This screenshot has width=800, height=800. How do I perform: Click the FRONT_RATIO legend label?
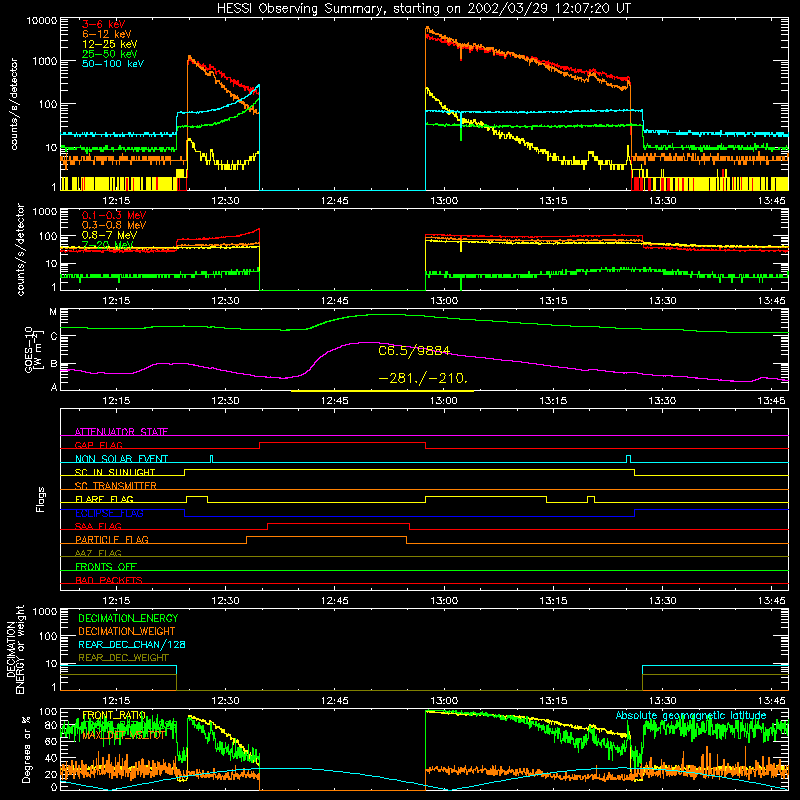click(114, 716)
